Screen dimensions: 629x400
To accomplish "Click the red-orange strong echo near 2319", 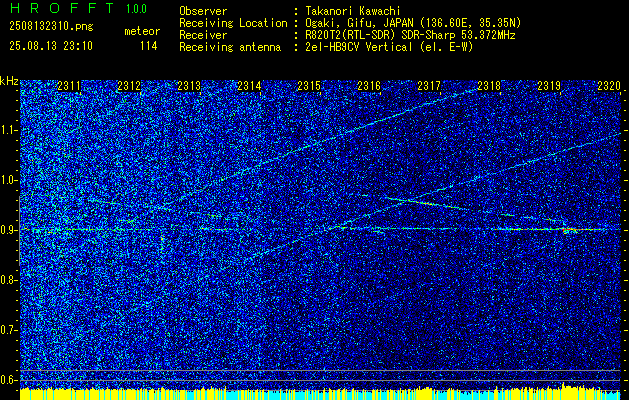I will pos(570,230).
